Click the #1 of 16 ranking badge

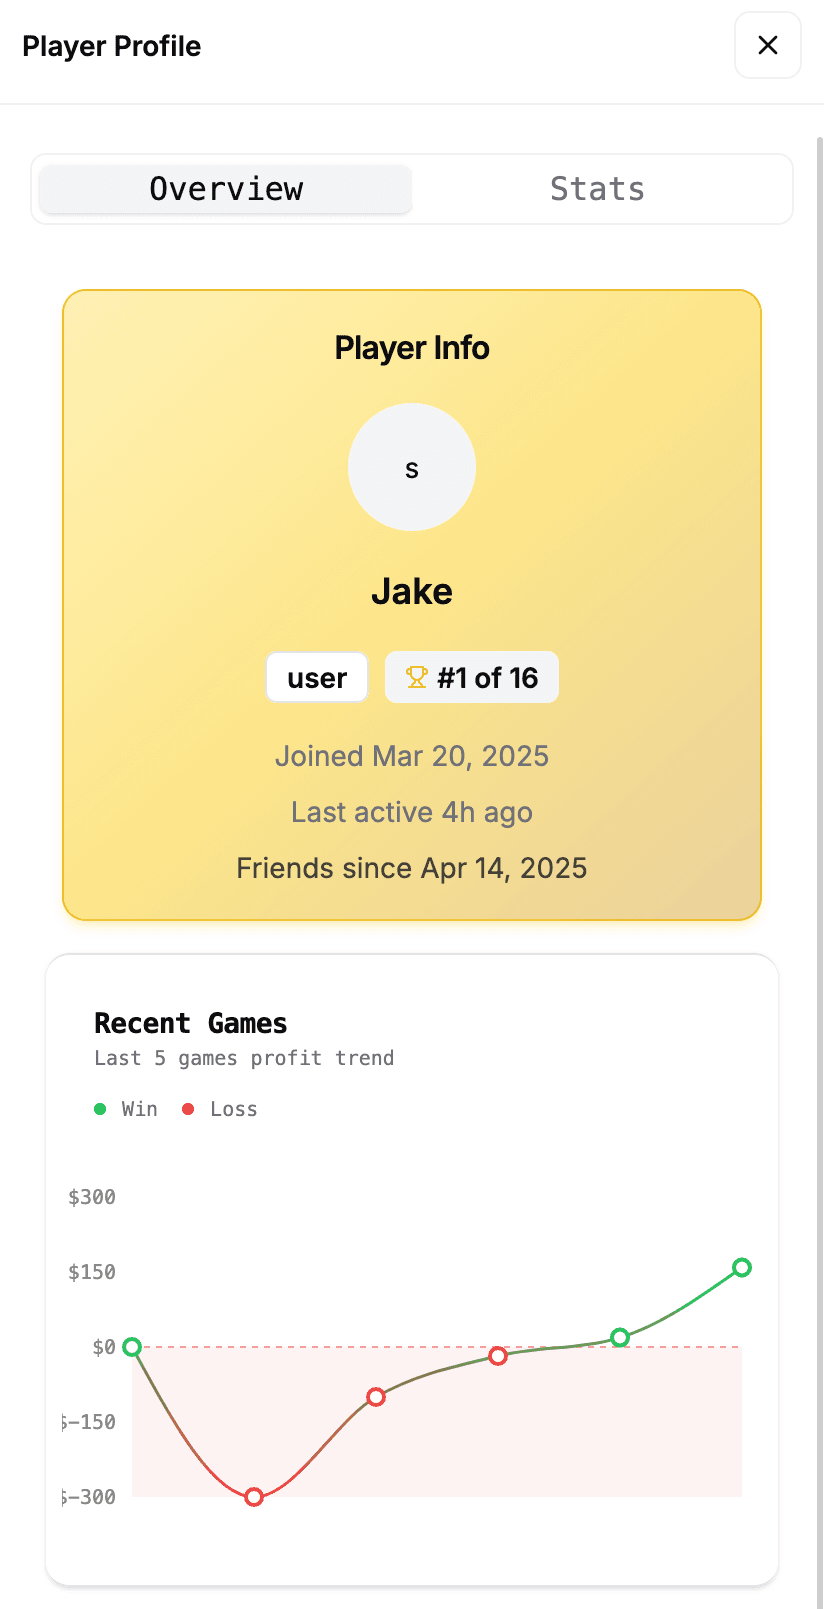(x=472, y=677)
